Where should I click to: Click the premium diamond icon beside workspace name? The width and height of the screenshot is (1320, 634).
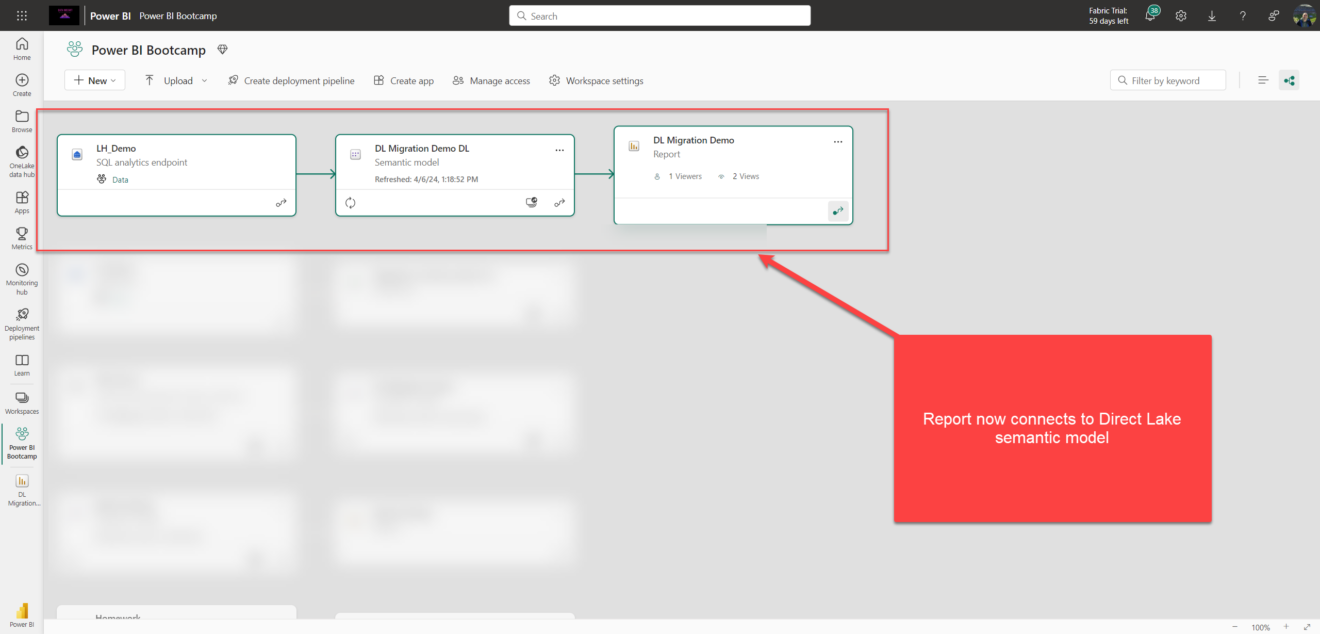pos(223,50)
